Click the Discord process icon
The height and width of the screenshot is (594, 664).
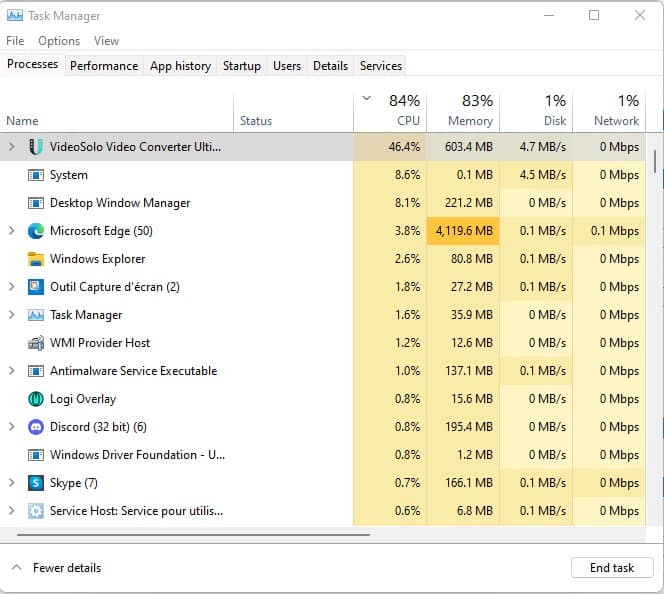click(36, 427)
